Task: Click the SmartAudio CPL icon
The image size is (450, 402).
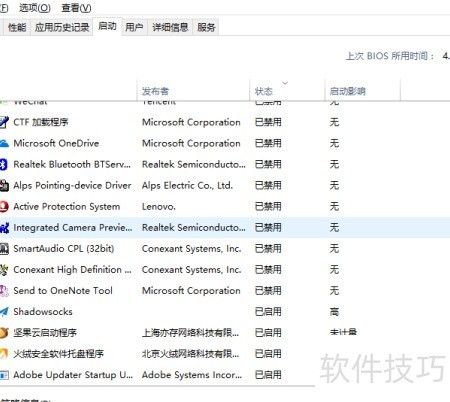Action: (4, 249)
